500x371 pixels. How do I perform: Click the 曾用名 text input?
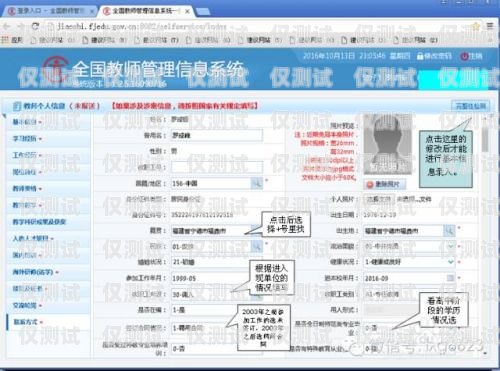tap(217, 135)
